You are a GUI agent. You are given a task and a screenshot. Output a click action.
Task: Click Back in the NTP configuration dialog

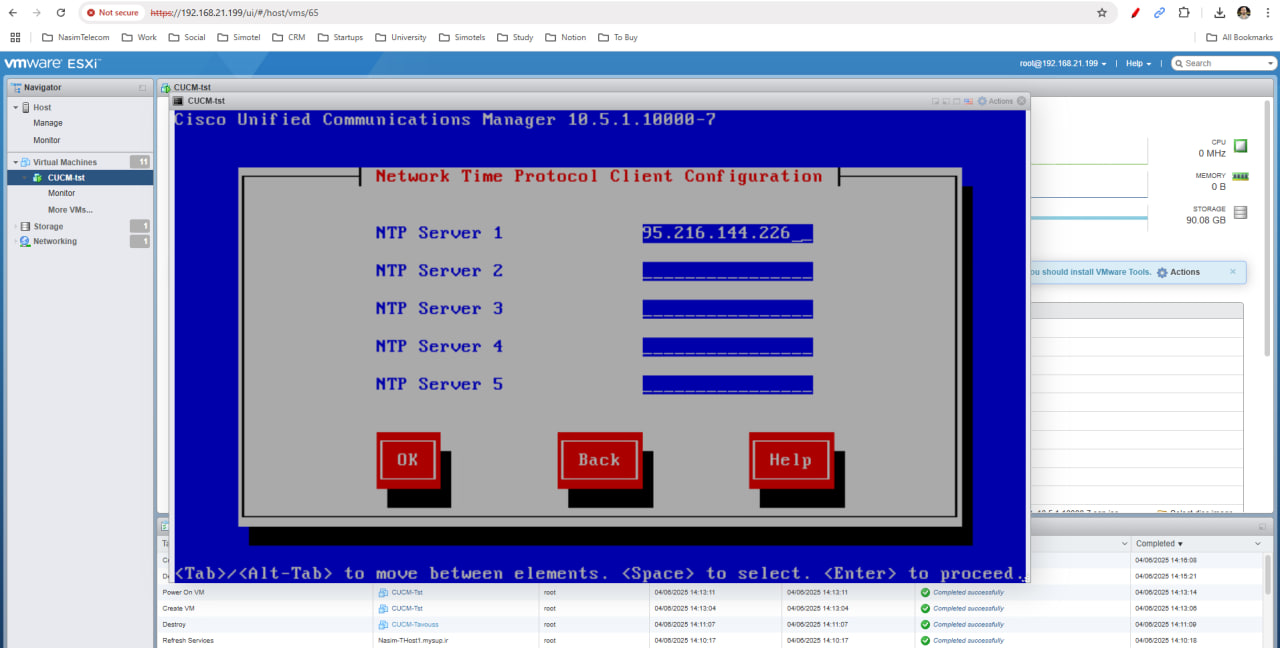pyautogui.click(x=599, y=460)
